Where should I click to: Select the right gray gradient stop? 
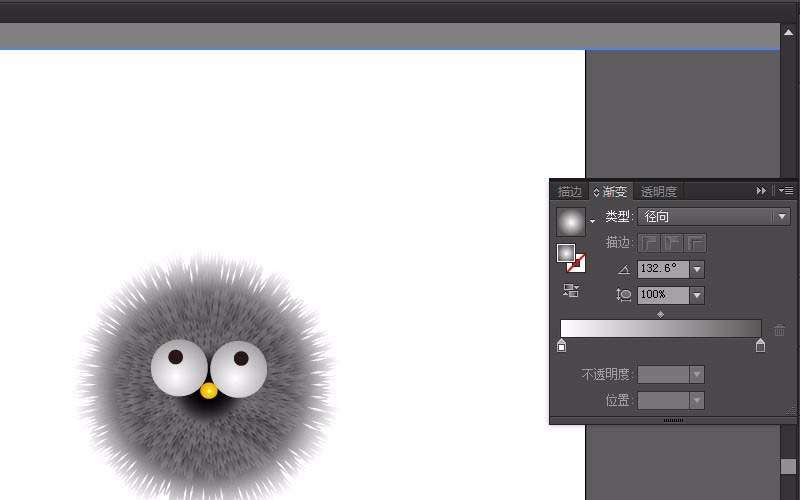coord(760,346)
